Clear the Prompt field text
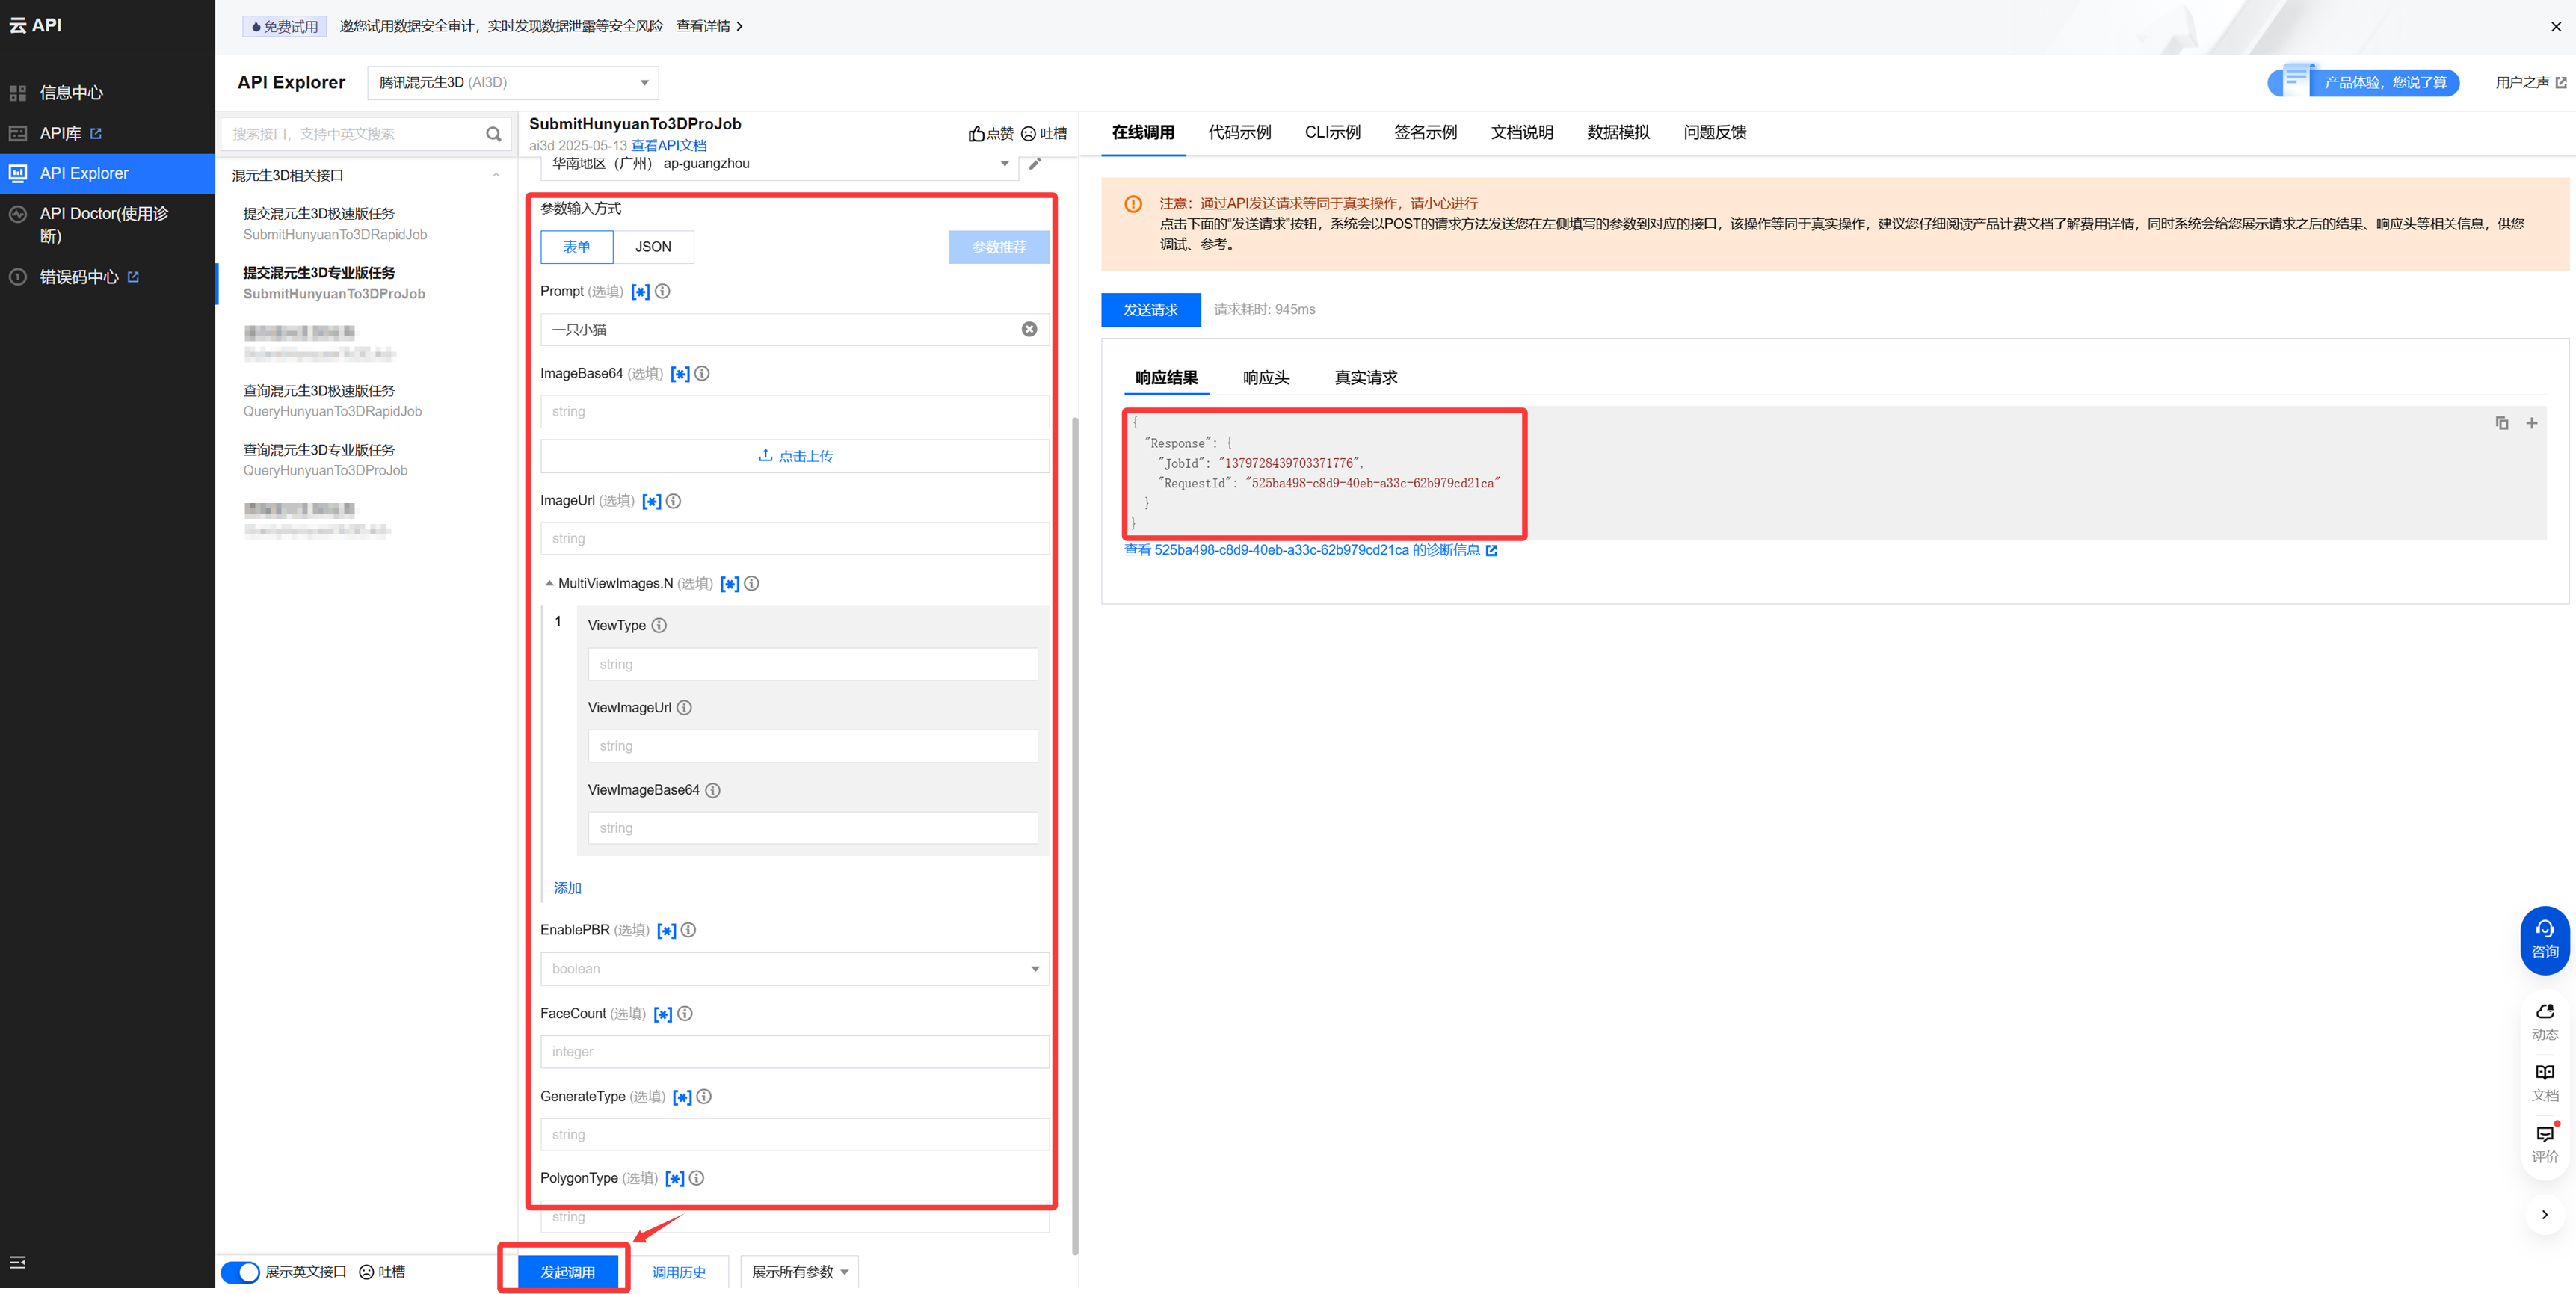Screen dimensions: 2576x1294 [x=1028, y=329]
